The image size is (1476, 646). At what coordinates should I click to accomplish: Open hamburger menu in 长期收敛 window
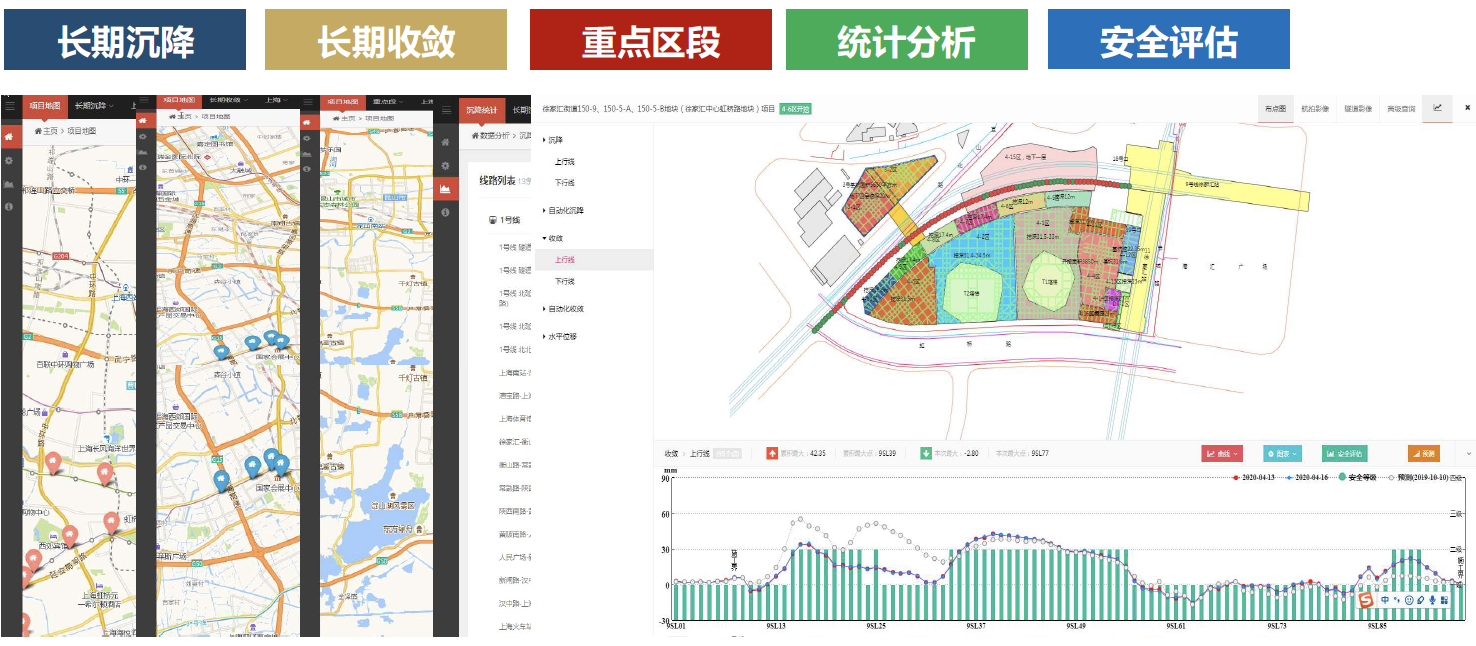(145, 100)
